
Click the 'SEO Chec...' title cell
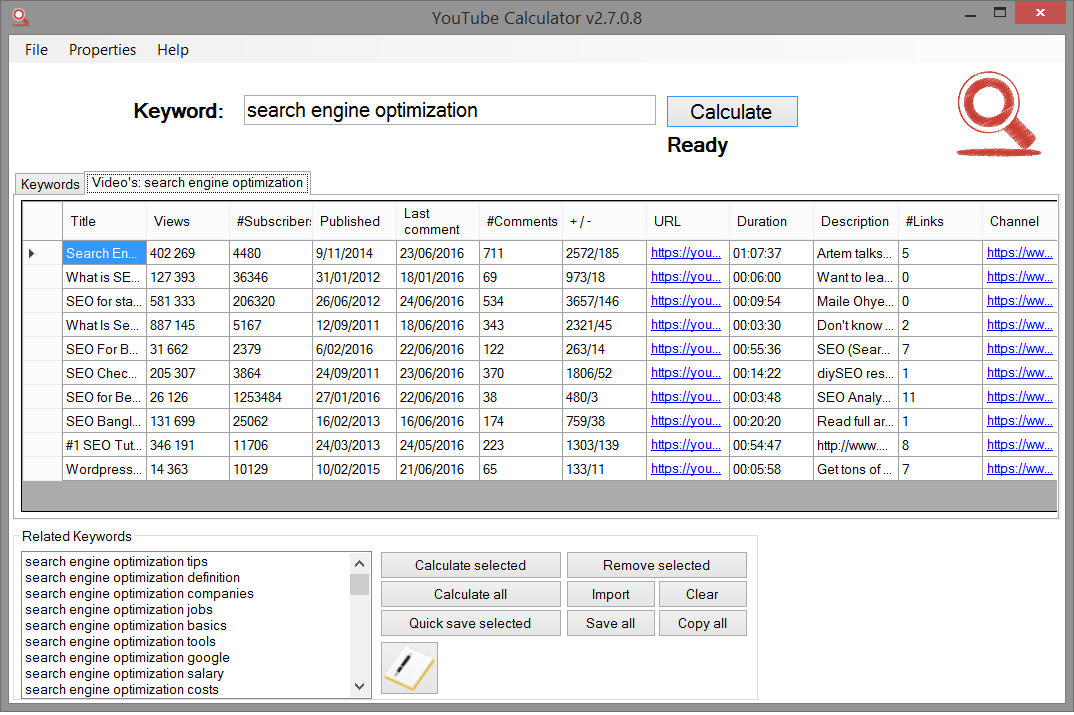pyautogui.click(x=104, y=373)
